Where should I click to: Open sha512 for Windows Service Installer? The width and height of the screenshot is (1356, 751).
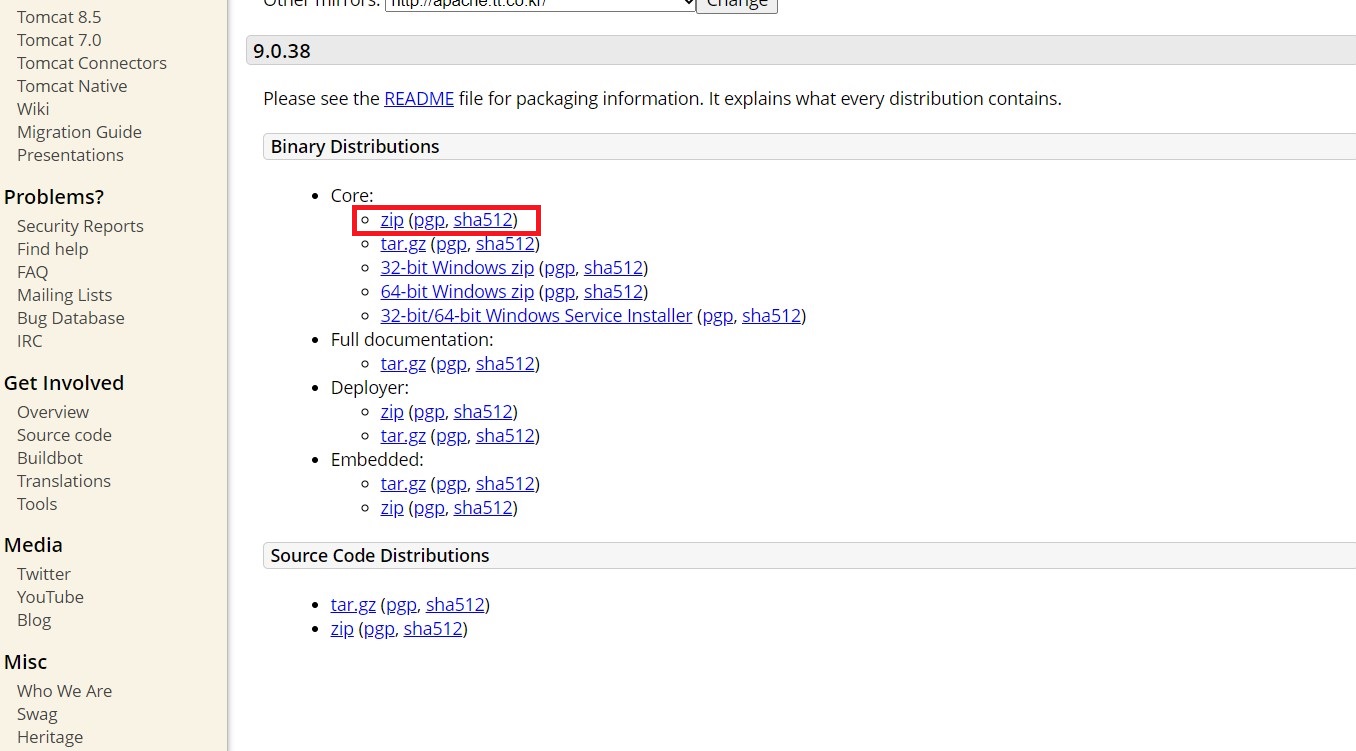coord(771,316)
